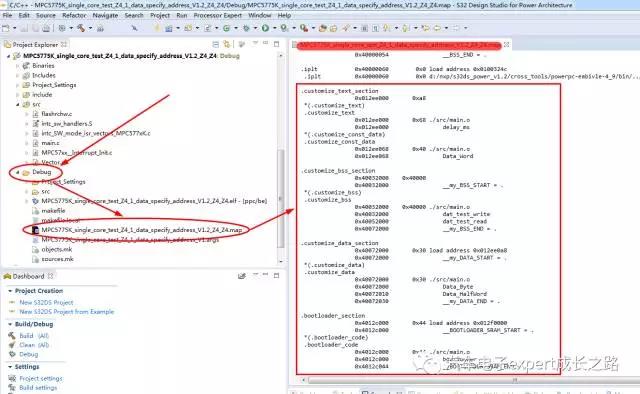640x394 pixels.
Task: Click the Debug bug toolbar icon
Action: pyautogui.click(x=247, y=28)
